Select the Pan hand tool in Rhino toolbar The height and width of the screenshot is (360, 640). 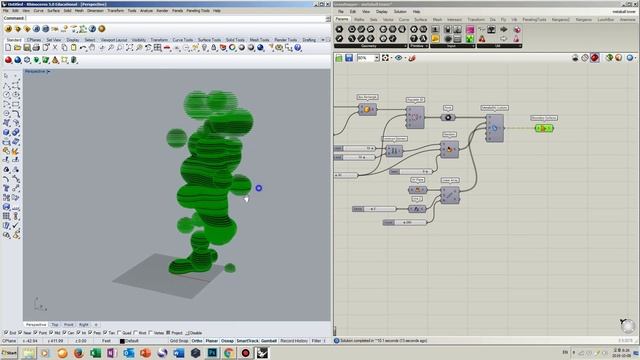tap(92, 48)
